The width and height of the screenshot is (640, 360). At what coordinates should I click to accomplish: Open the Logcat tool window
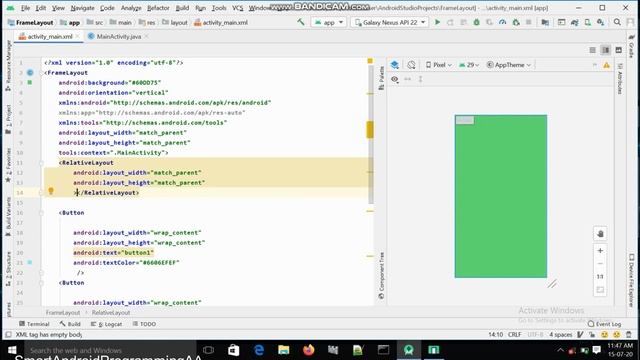[x=107, y=324]
